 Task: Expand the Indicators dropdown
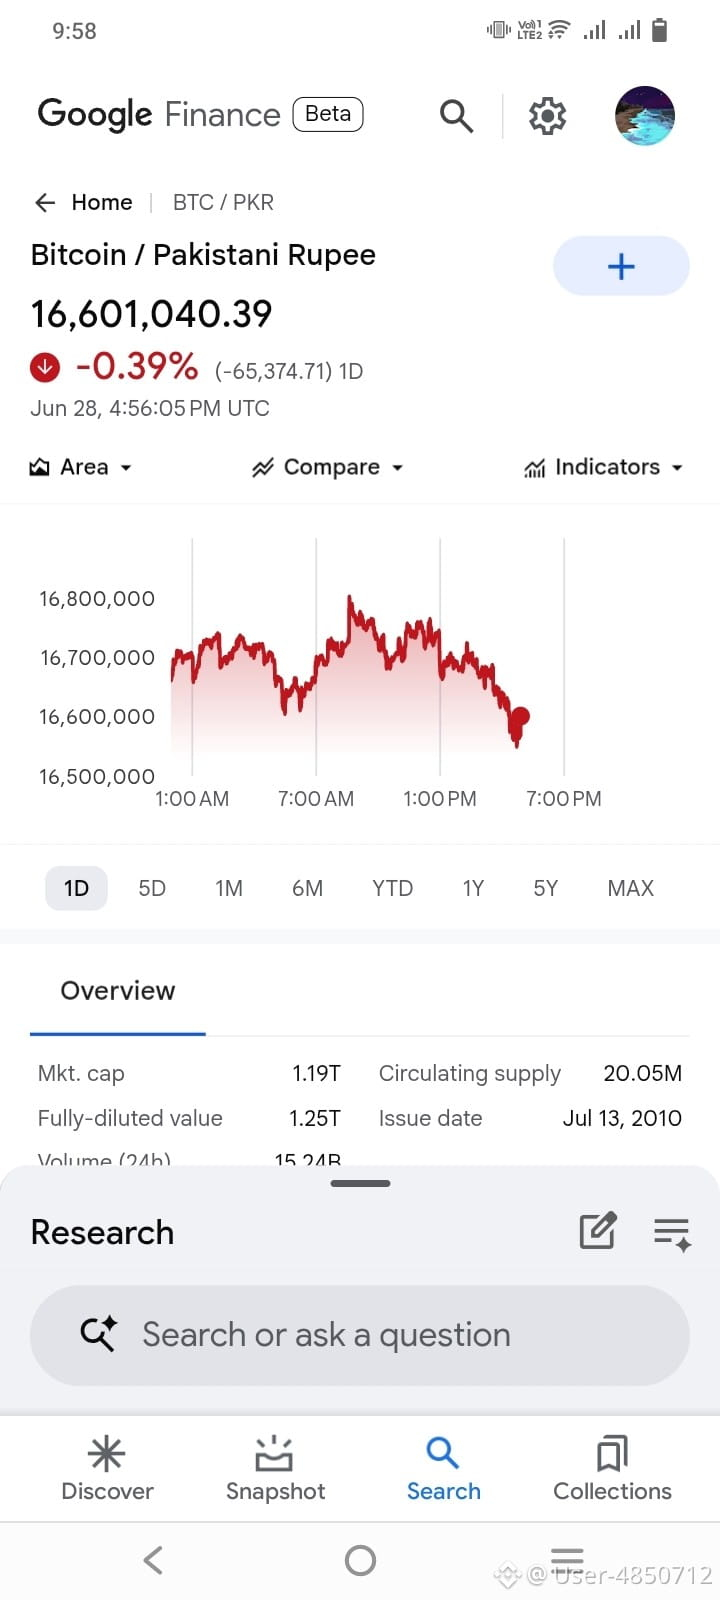tap(603, 467)
